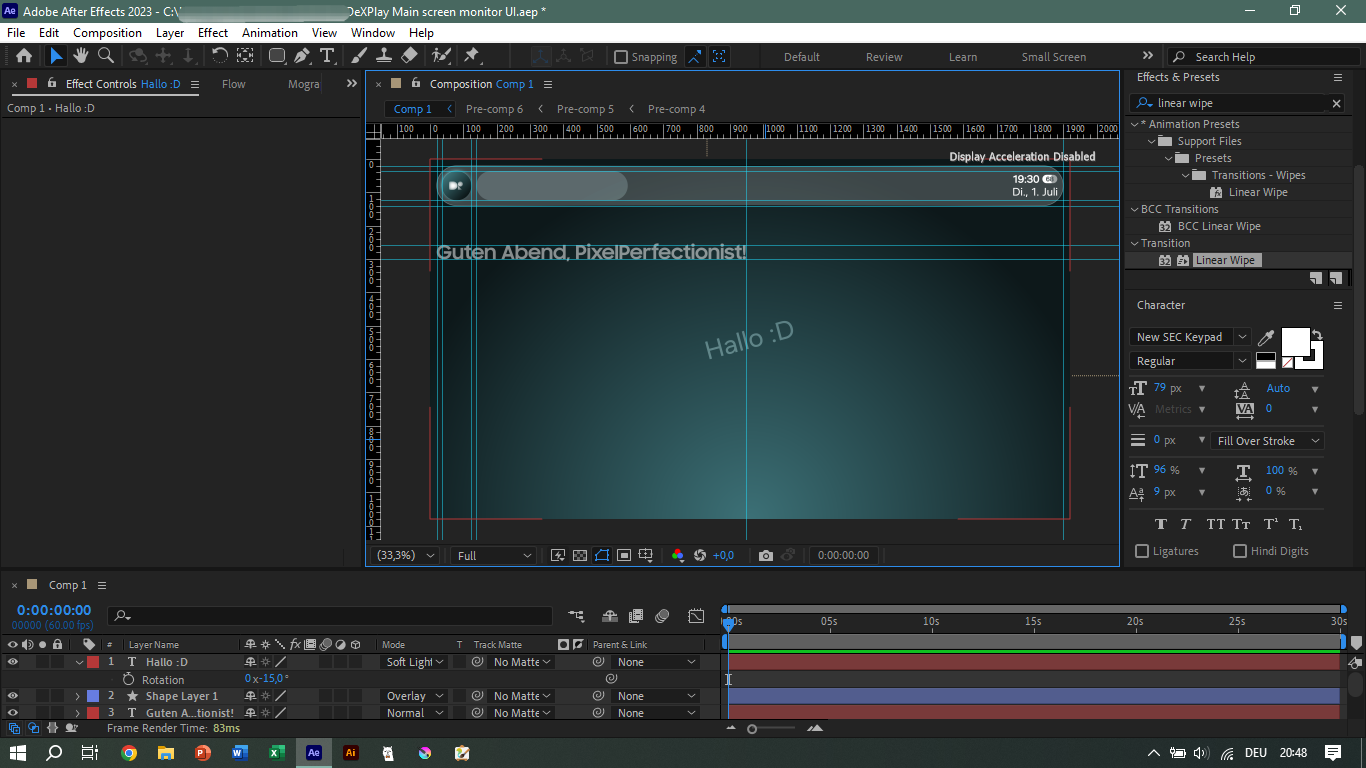
Task: Enable Ligatures in the Character panel
Action: coord(1142,551)
